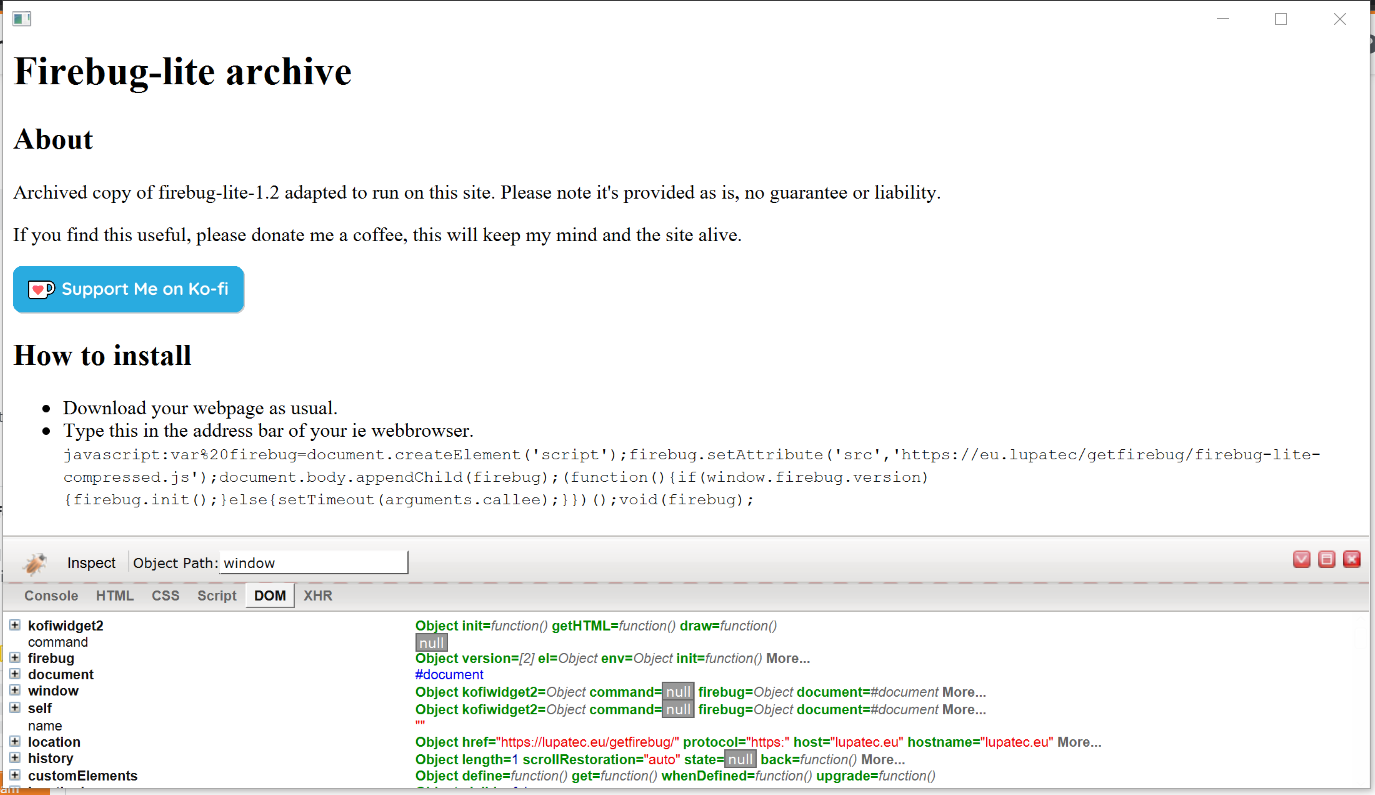Click the coffee cup icon on Ko-fi button
The image size is (1375, 795).
[x=41, y=289]
